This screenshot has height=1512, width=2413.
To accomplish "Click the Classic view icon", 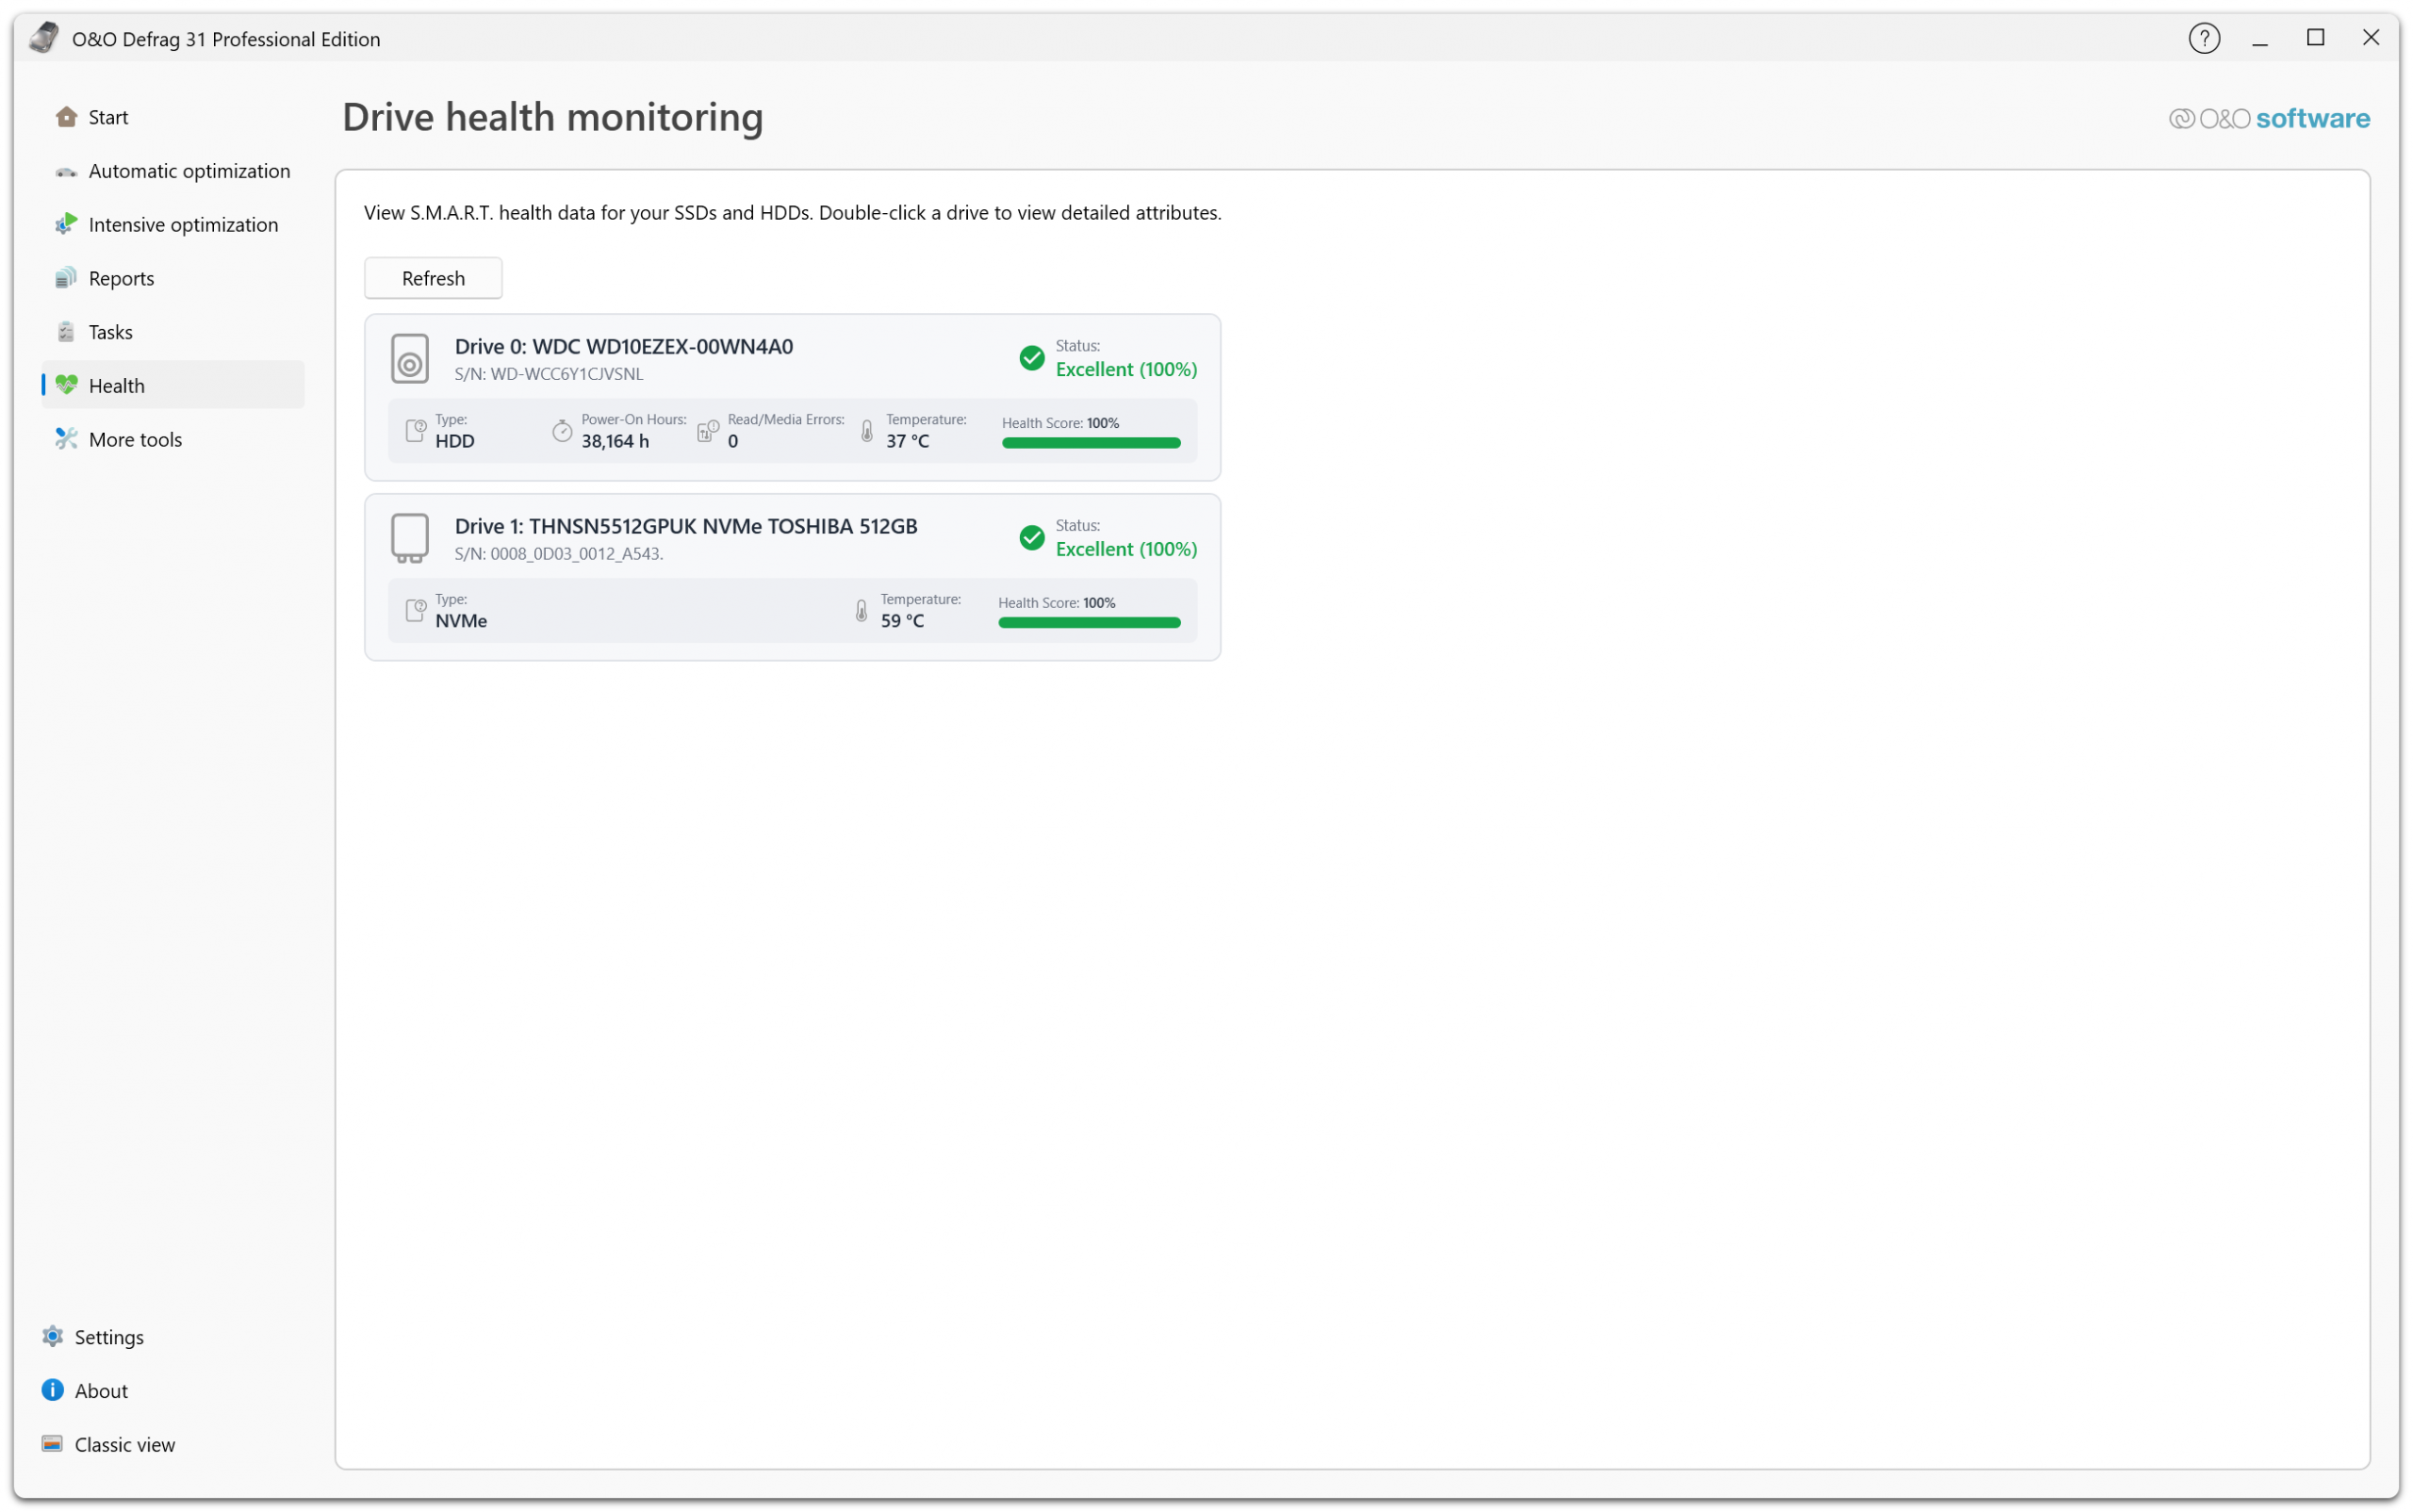I will pos(52,1444).
